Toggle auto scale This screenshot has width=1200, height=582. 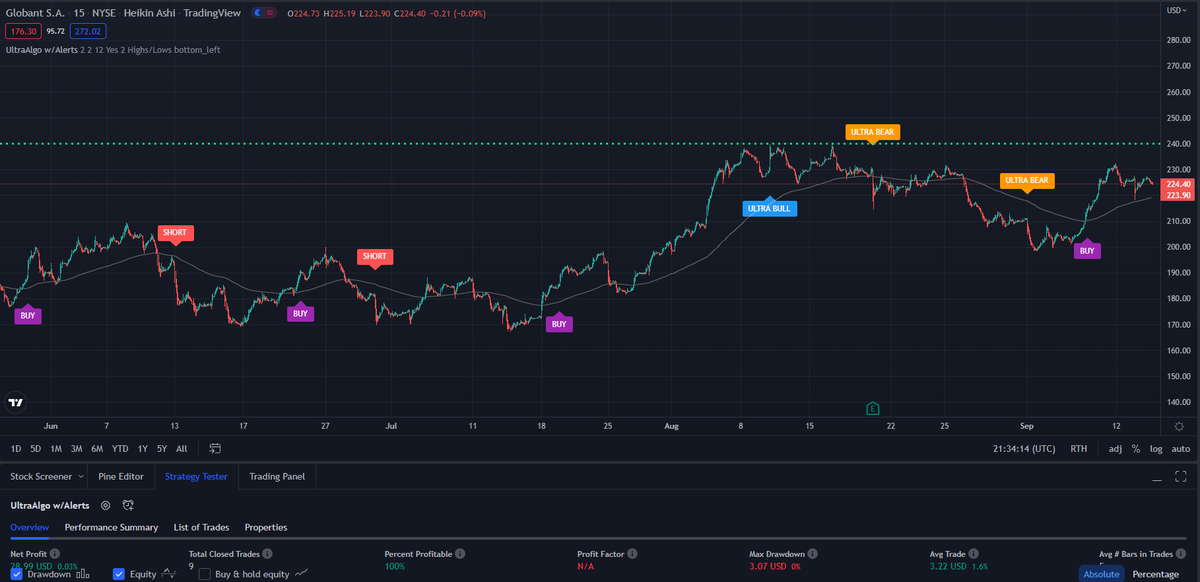coord(1181,449)
